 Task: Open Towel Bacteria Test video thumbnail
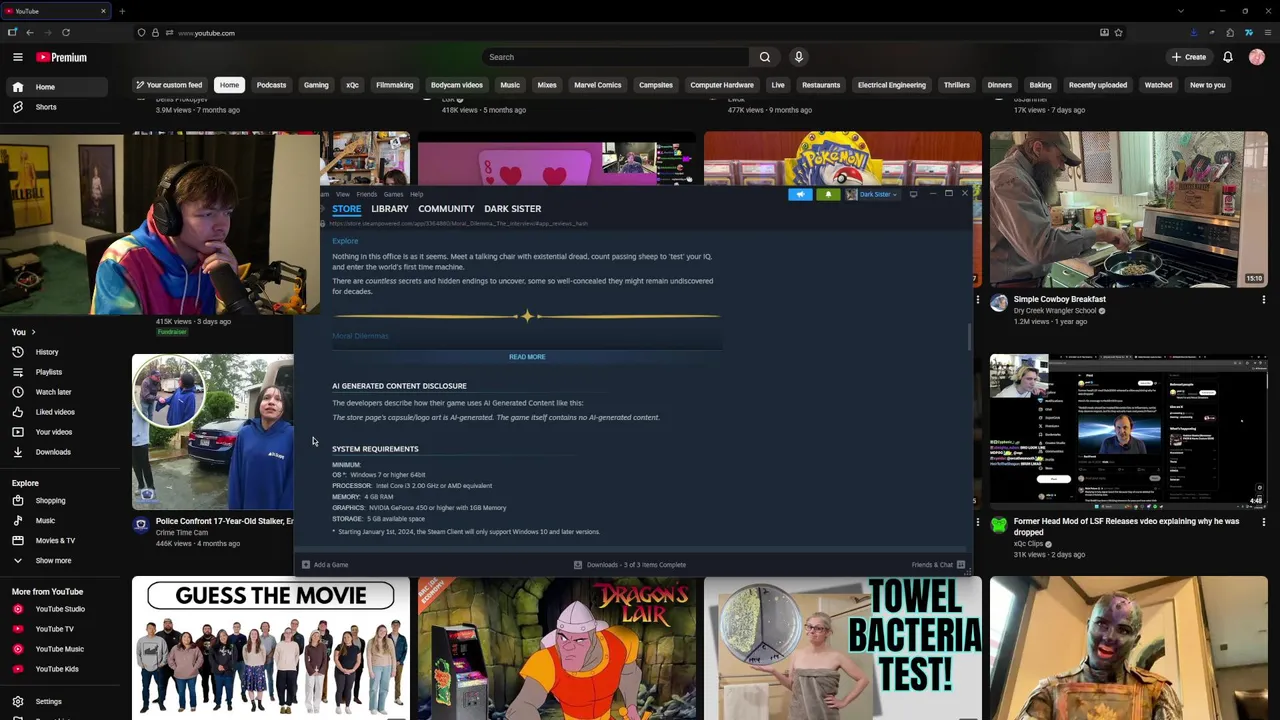(x=842, y=647)
